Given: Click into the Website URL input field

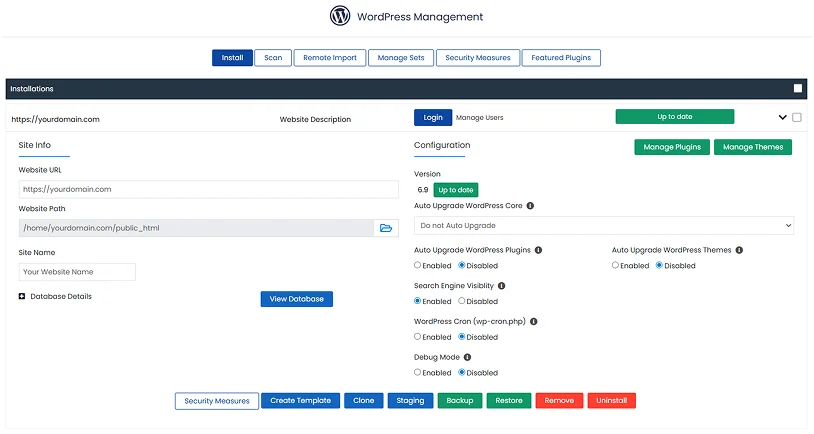Looking at the screenshot, I should (x=209, y=189).
